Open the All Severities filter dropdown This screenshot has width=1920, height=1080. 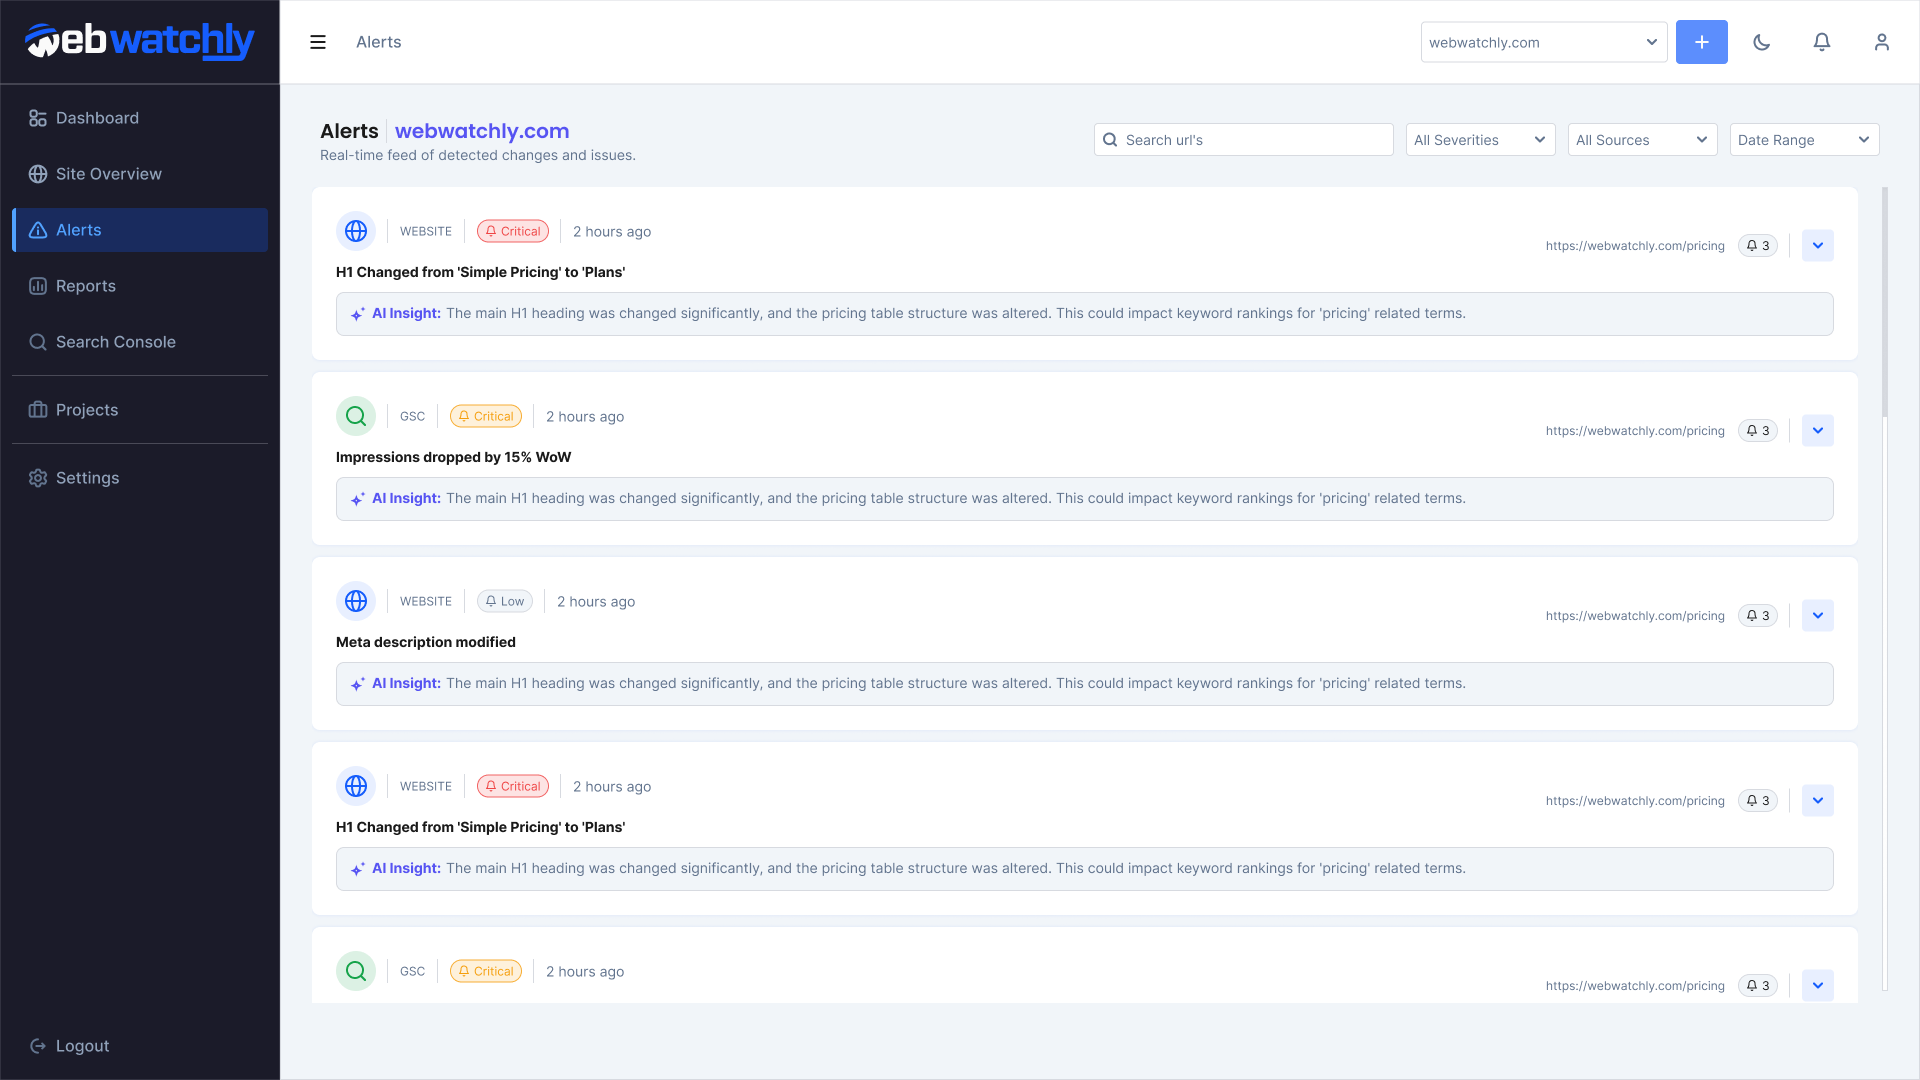tap(1480, 140)
